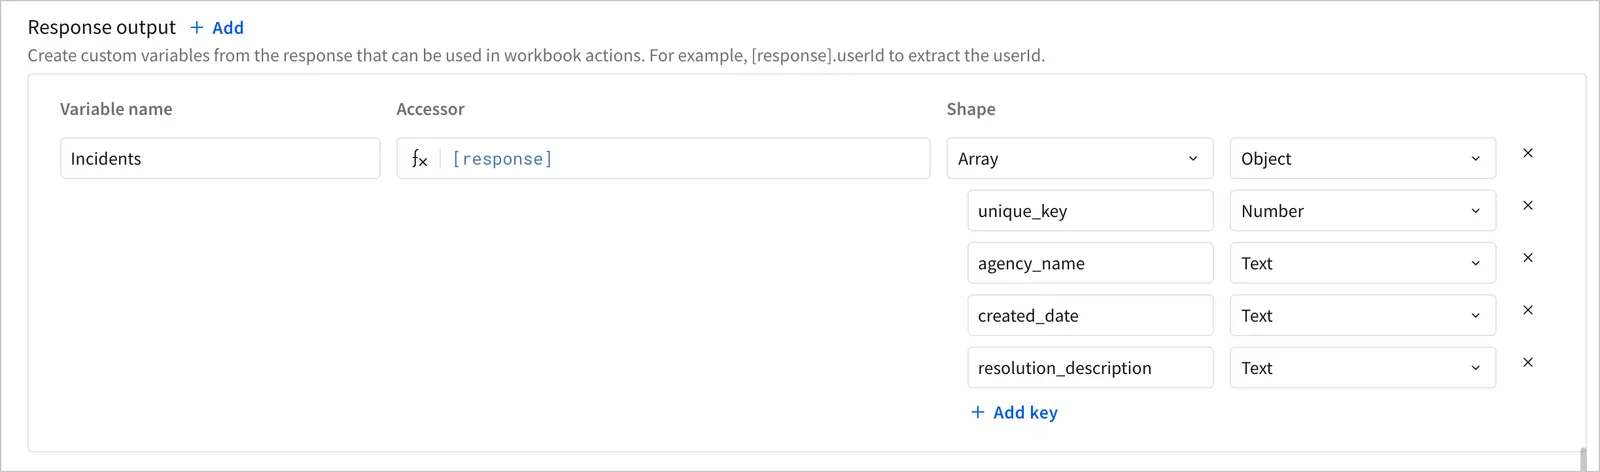Delete the resolution_description key row
1600x472 pixels.
click(1527, 362)
